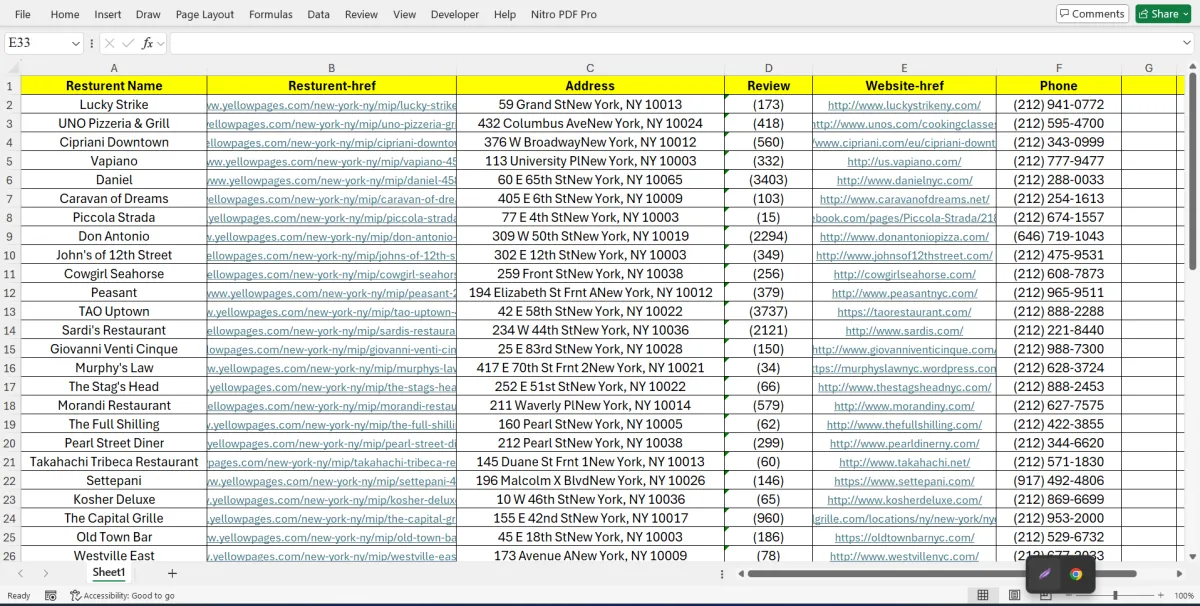Screen dimensions: 1200x606
Task: Open the Review ribbon tab
Action: tap(361, 14)
